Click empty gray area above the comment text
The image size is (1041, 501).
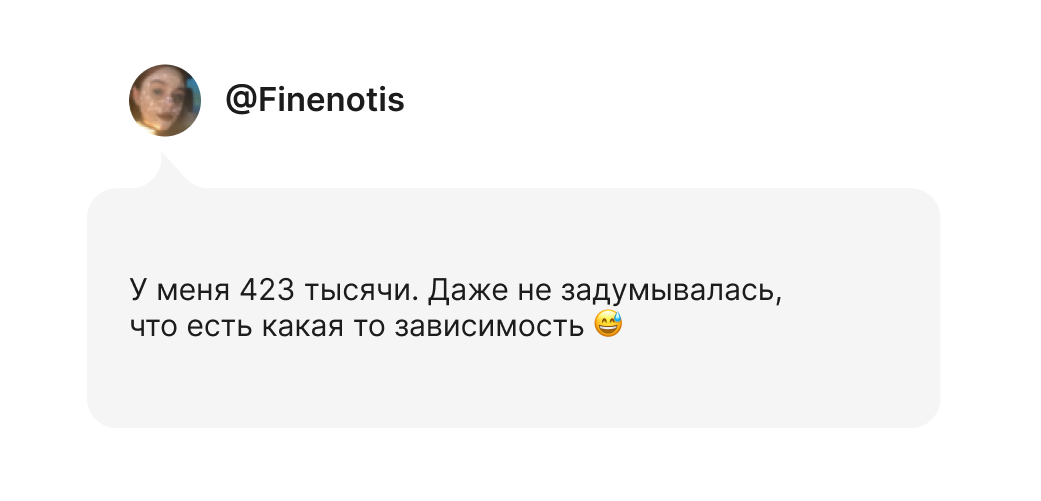(x=500, y=230)
